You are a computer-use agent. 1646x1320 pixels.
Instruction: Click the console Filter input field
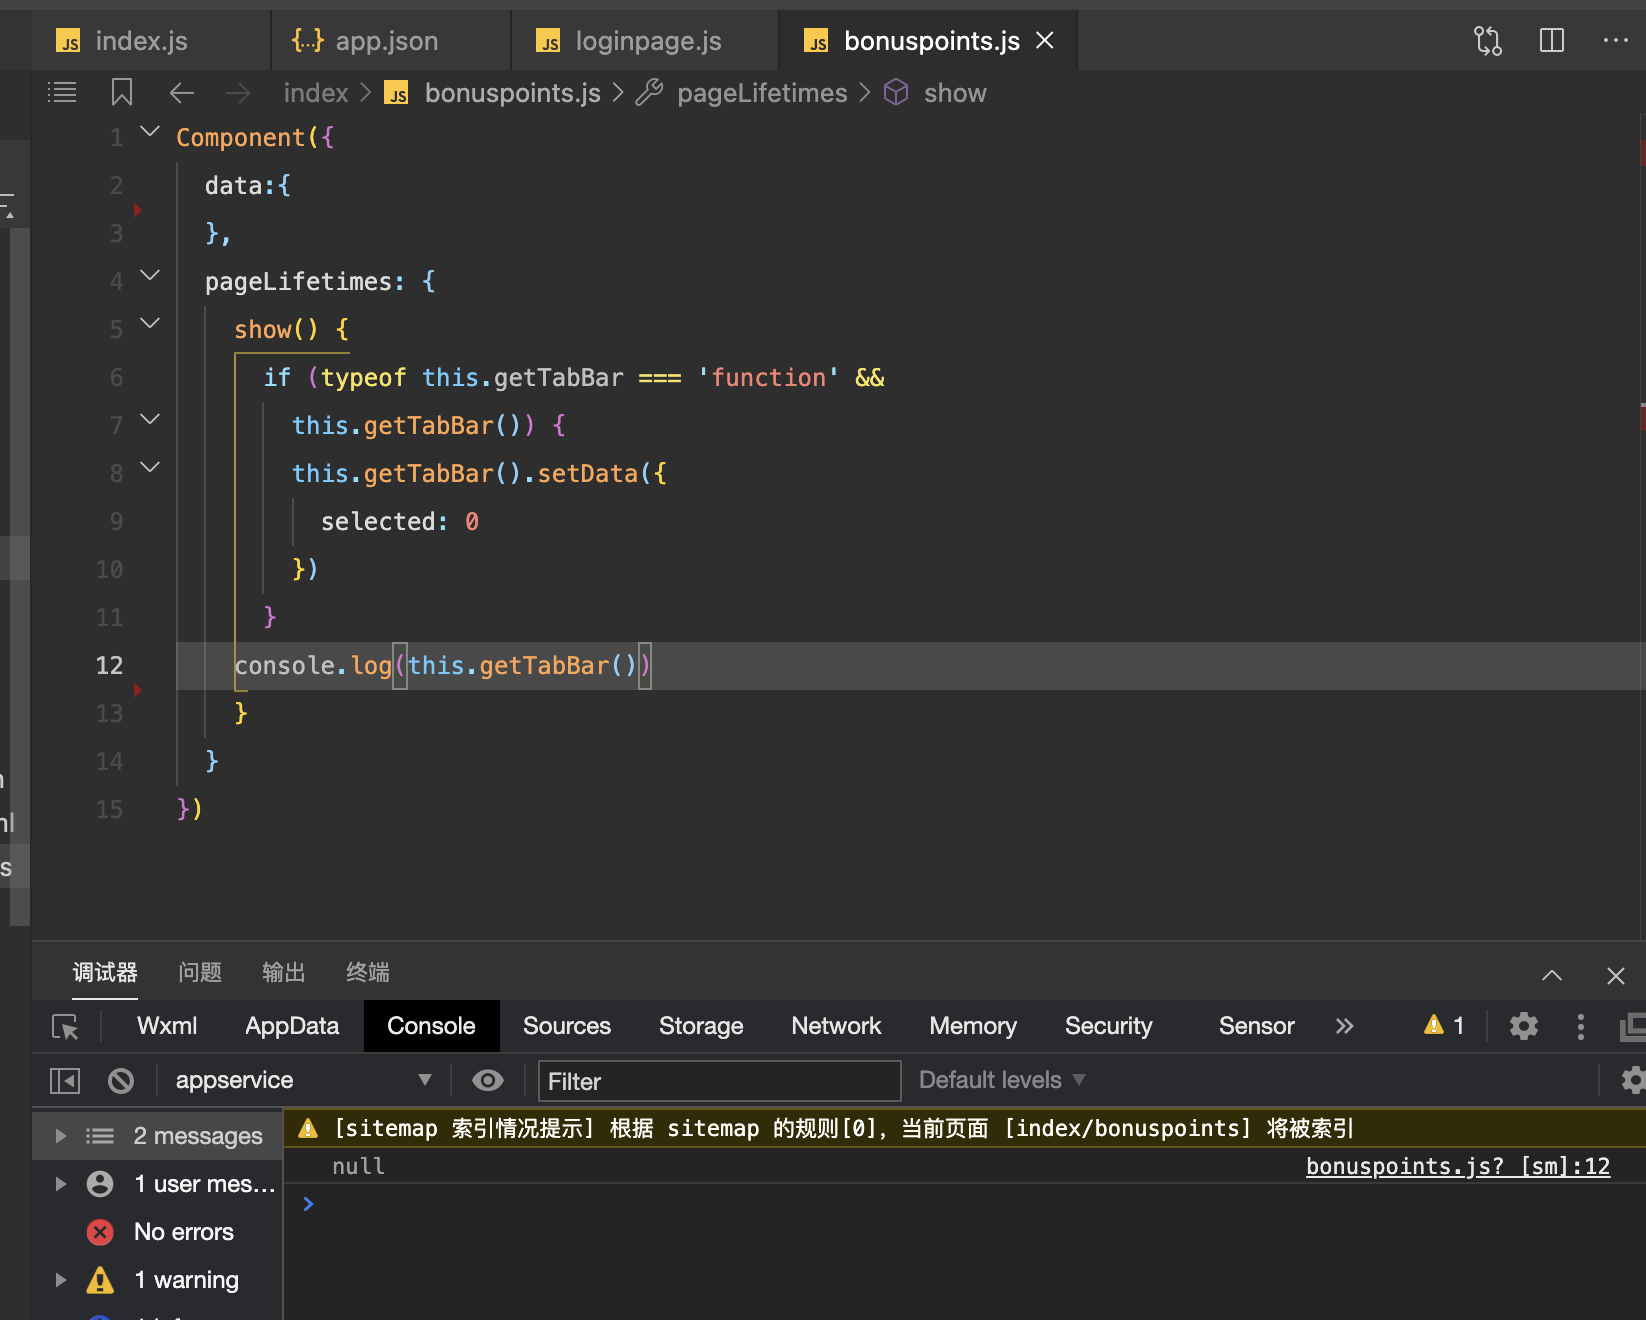718,1081
